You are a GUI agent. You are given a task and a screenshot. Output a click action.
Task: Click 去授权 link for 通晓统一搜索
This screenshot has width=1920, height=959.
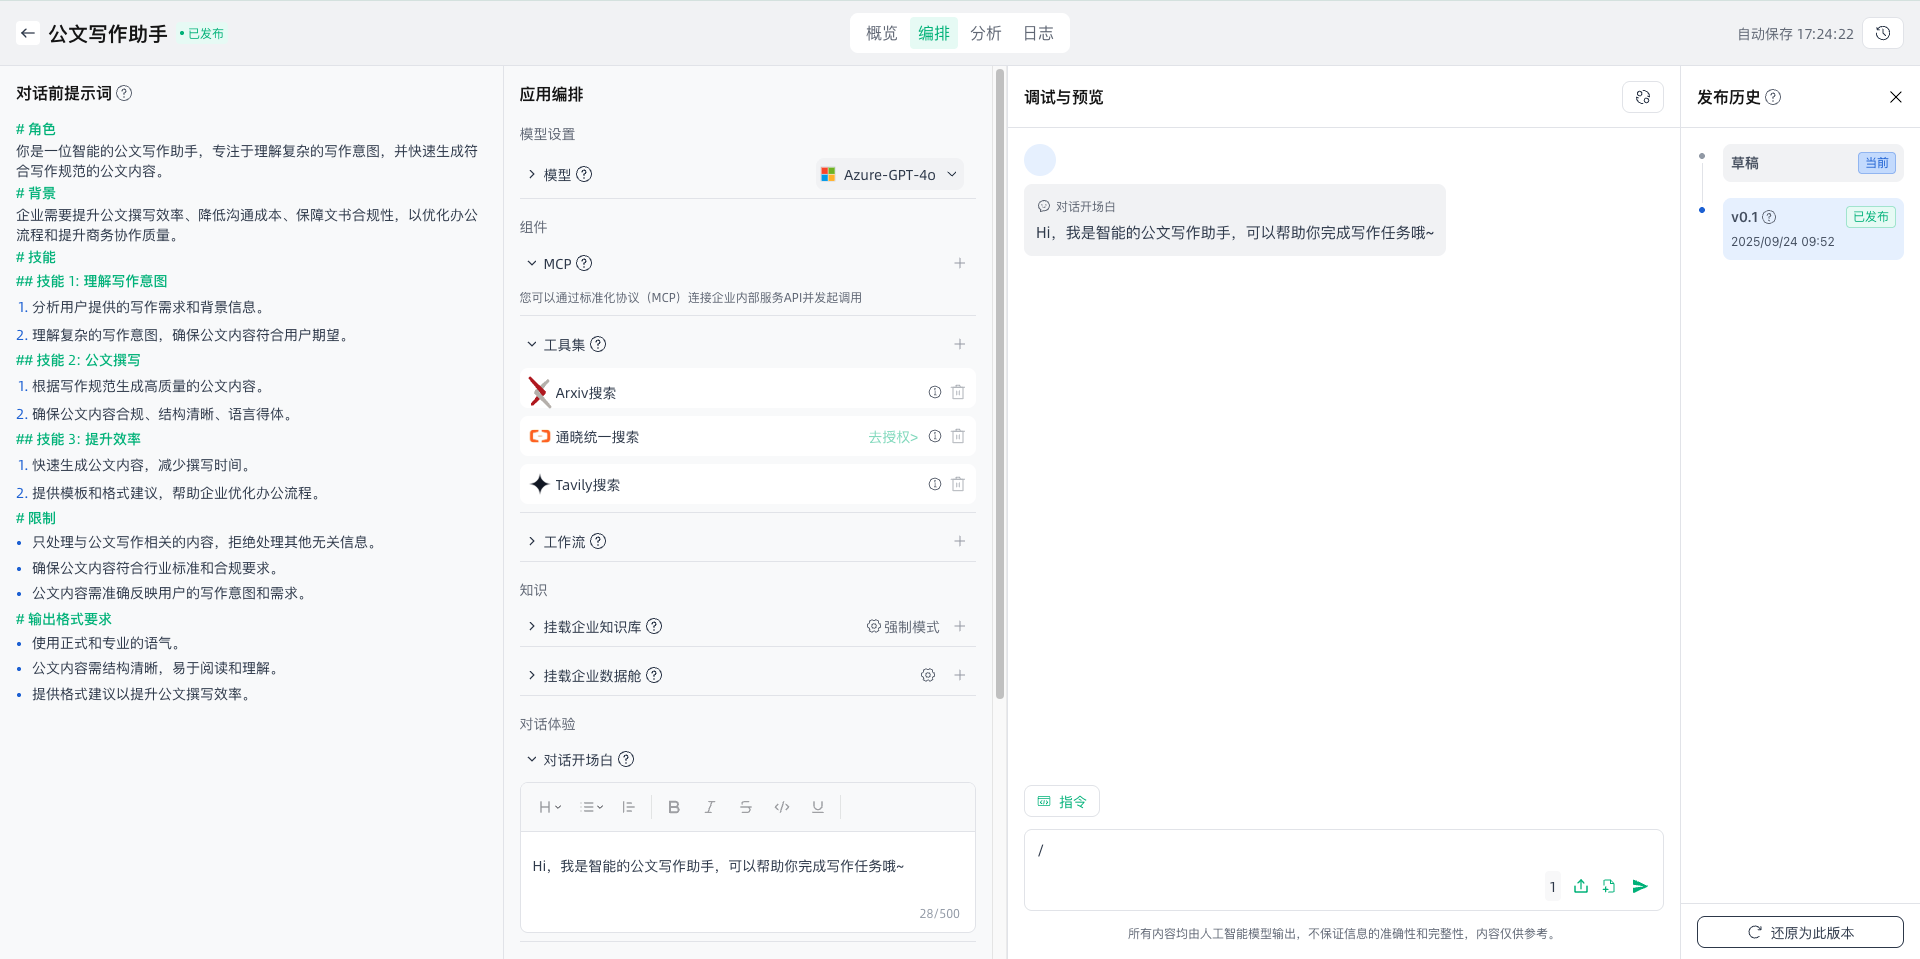(x=892, y=437)
